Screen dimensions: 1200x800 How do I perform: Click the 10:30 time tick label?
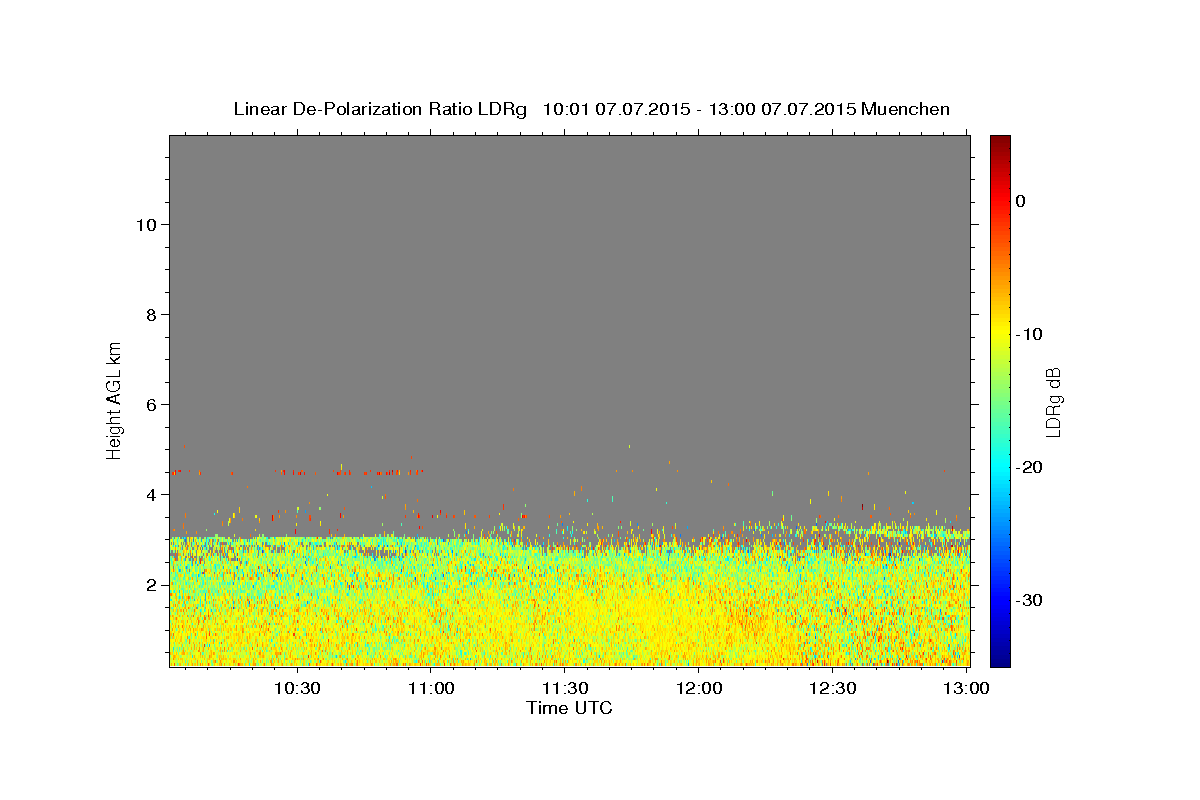click(298, 688)
